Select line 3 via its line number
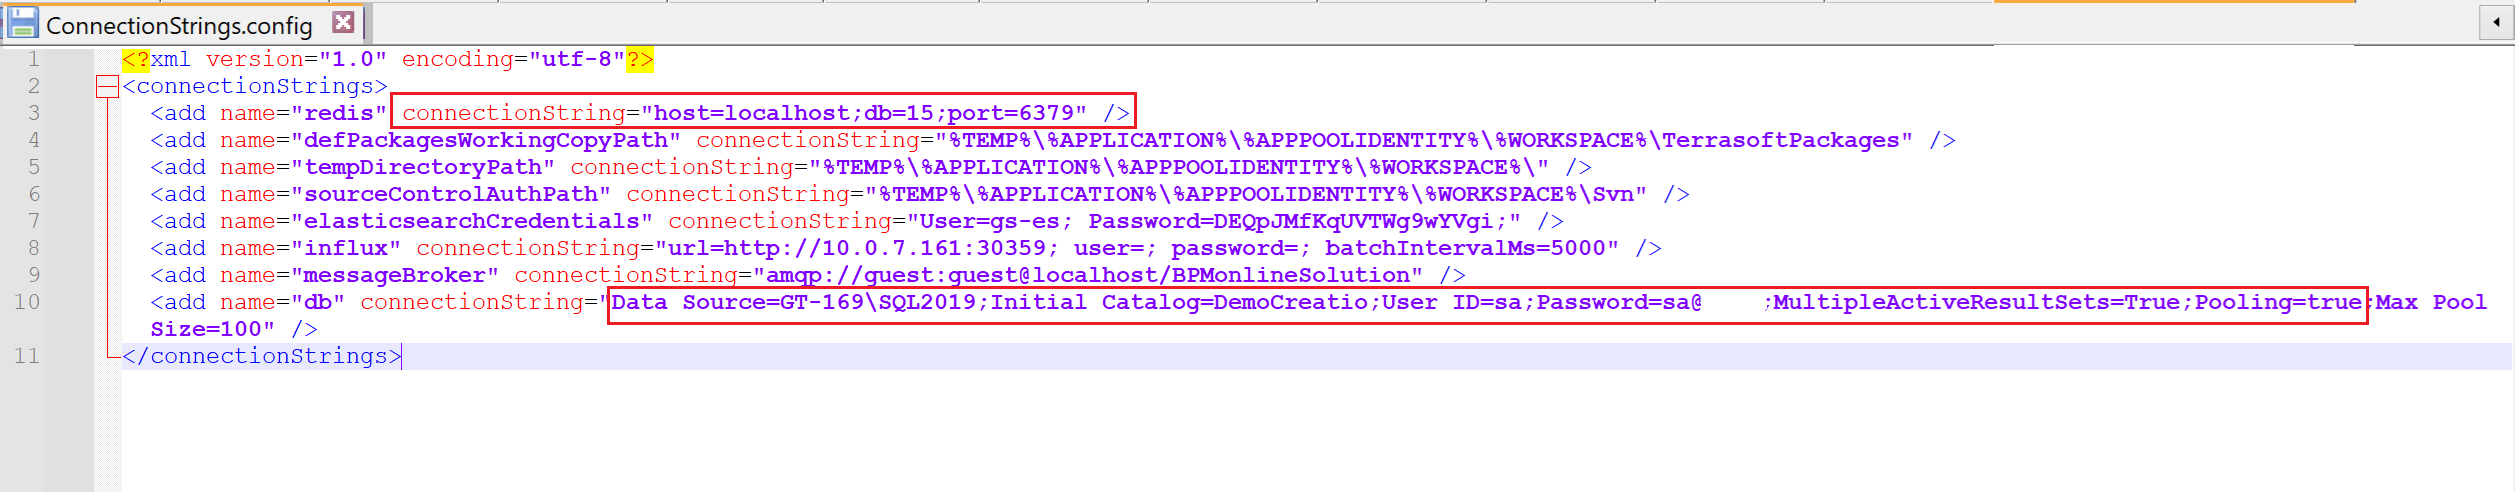2515x493 pixels. (x=33, y=113)
